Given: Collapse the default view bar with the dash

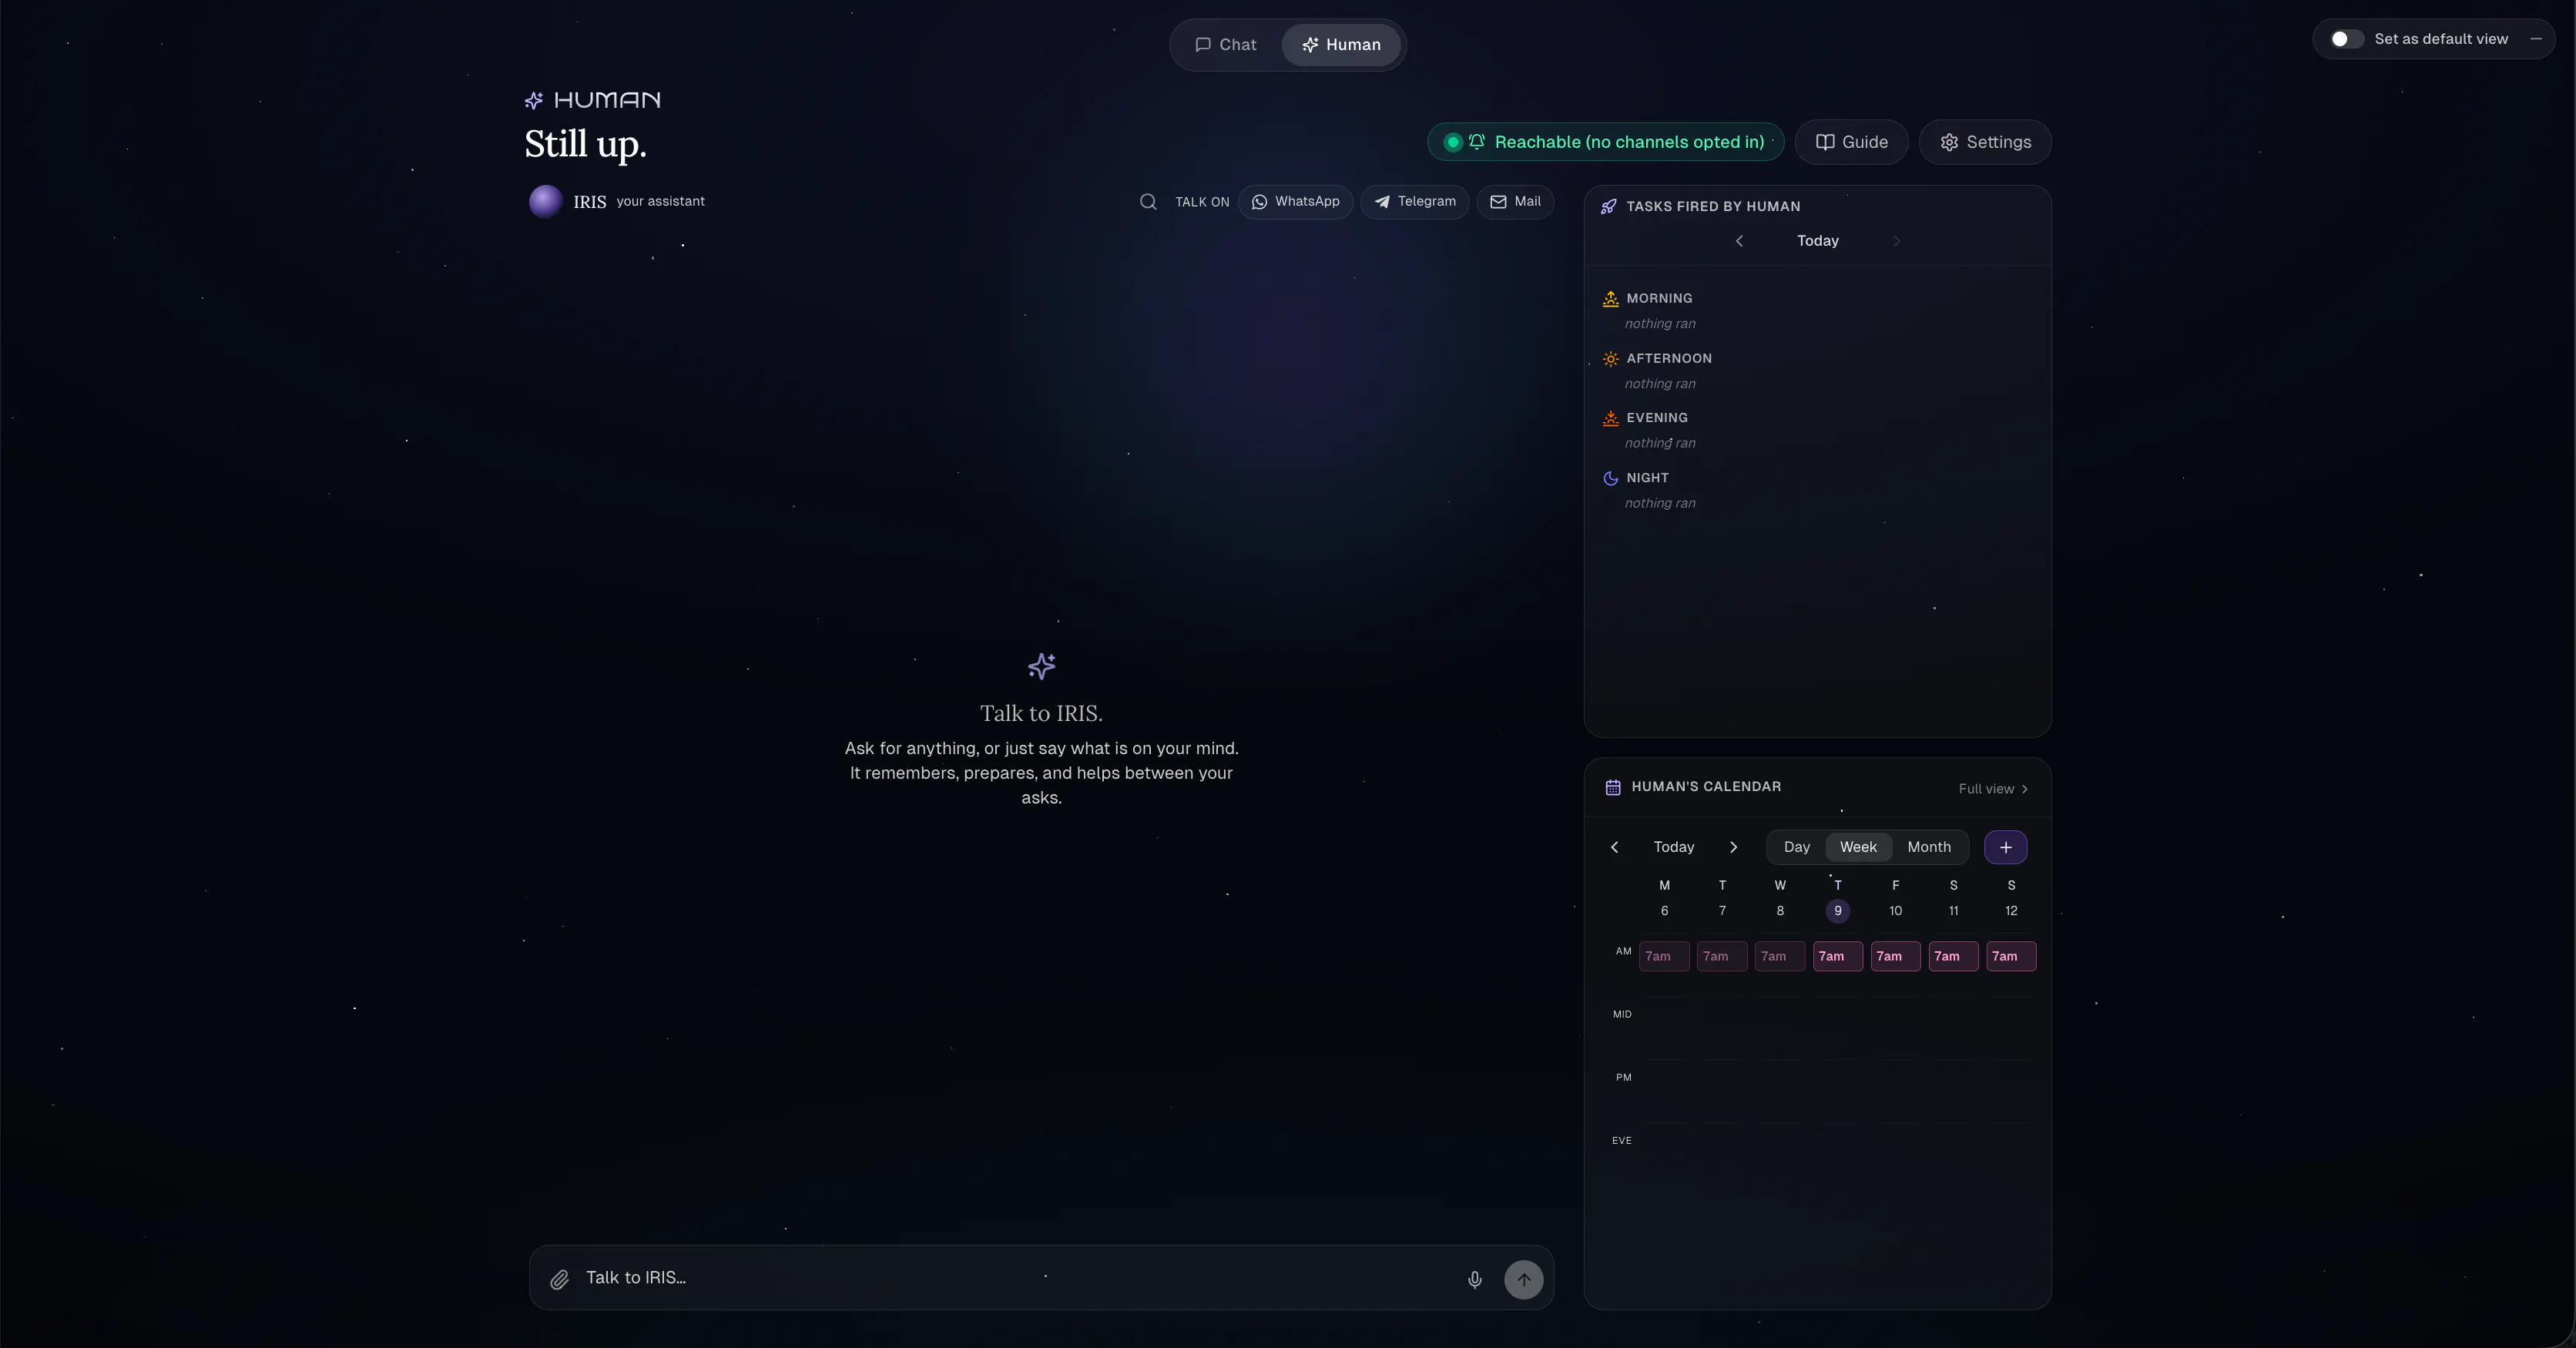Looking at the screenshot, I should [2536, 39].
